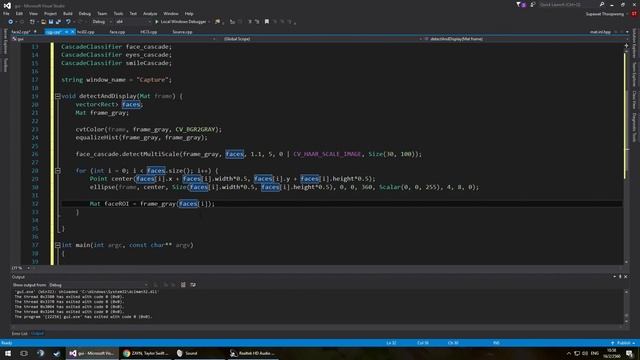Open the File menu
The image size is (640, 360).
tap(6, 13)
